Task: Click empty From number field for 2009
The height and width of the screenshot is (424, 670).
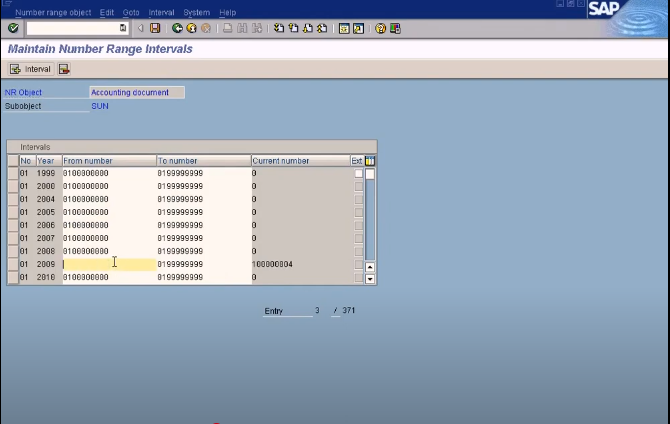Action: 109,264
